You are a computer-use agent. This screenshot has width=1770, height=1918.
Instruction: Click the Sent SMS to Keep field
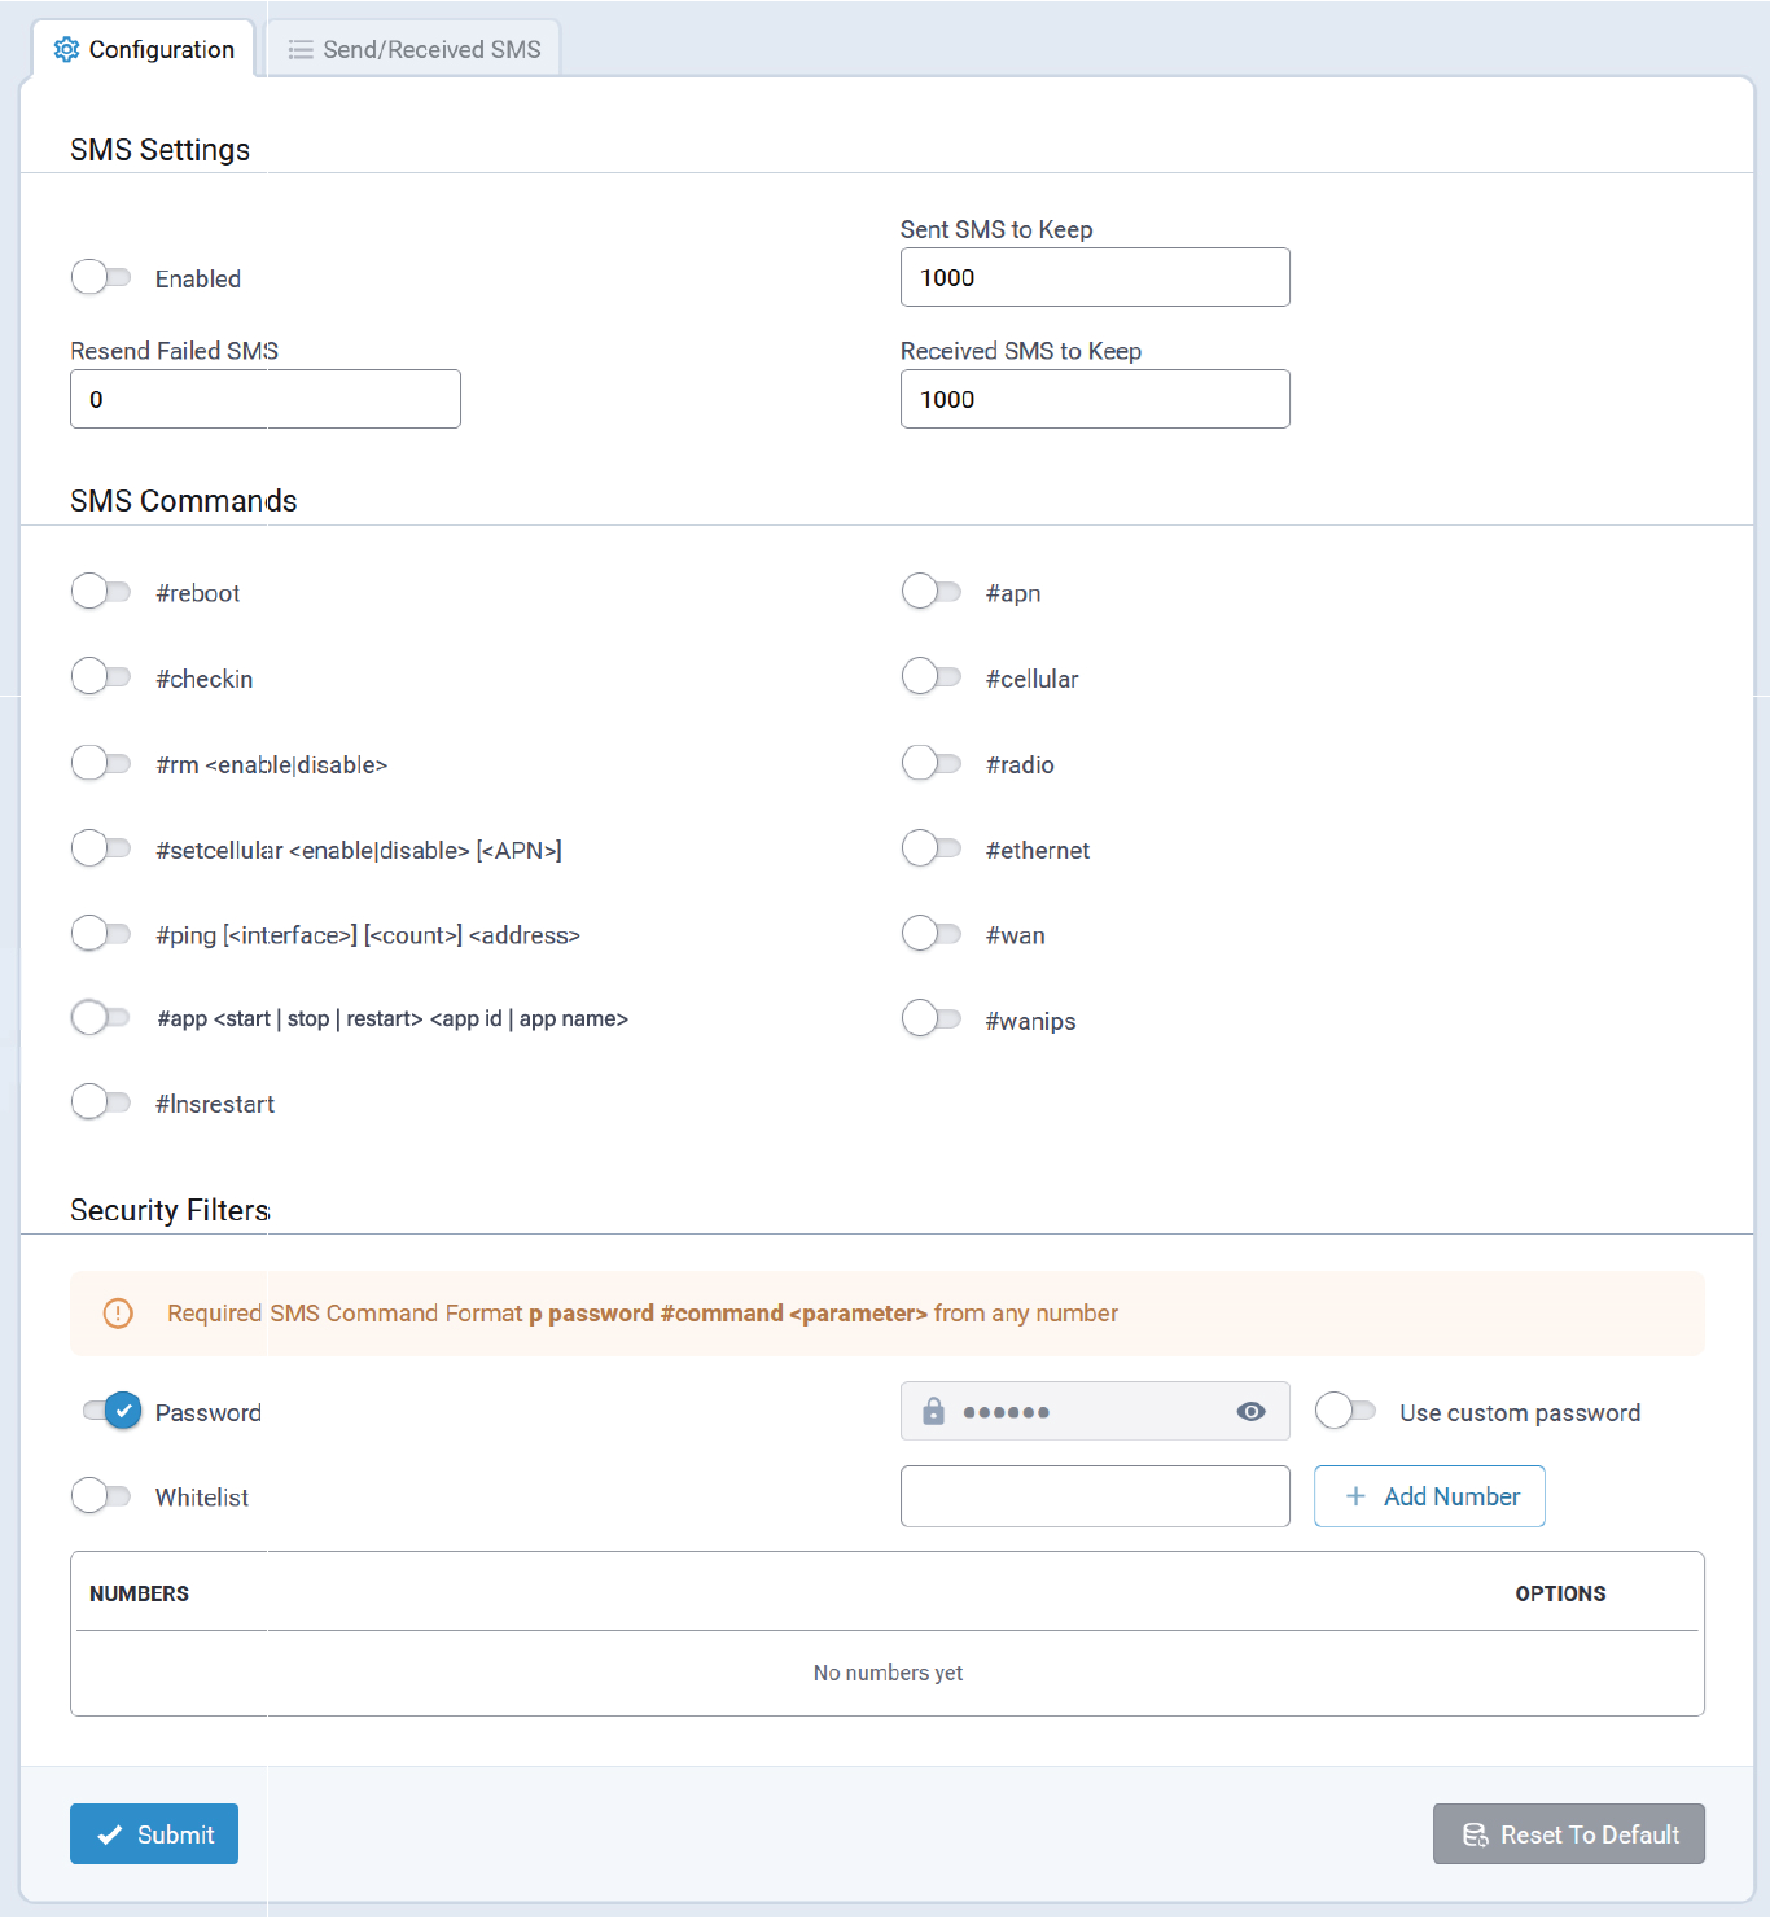(1095, 277)
